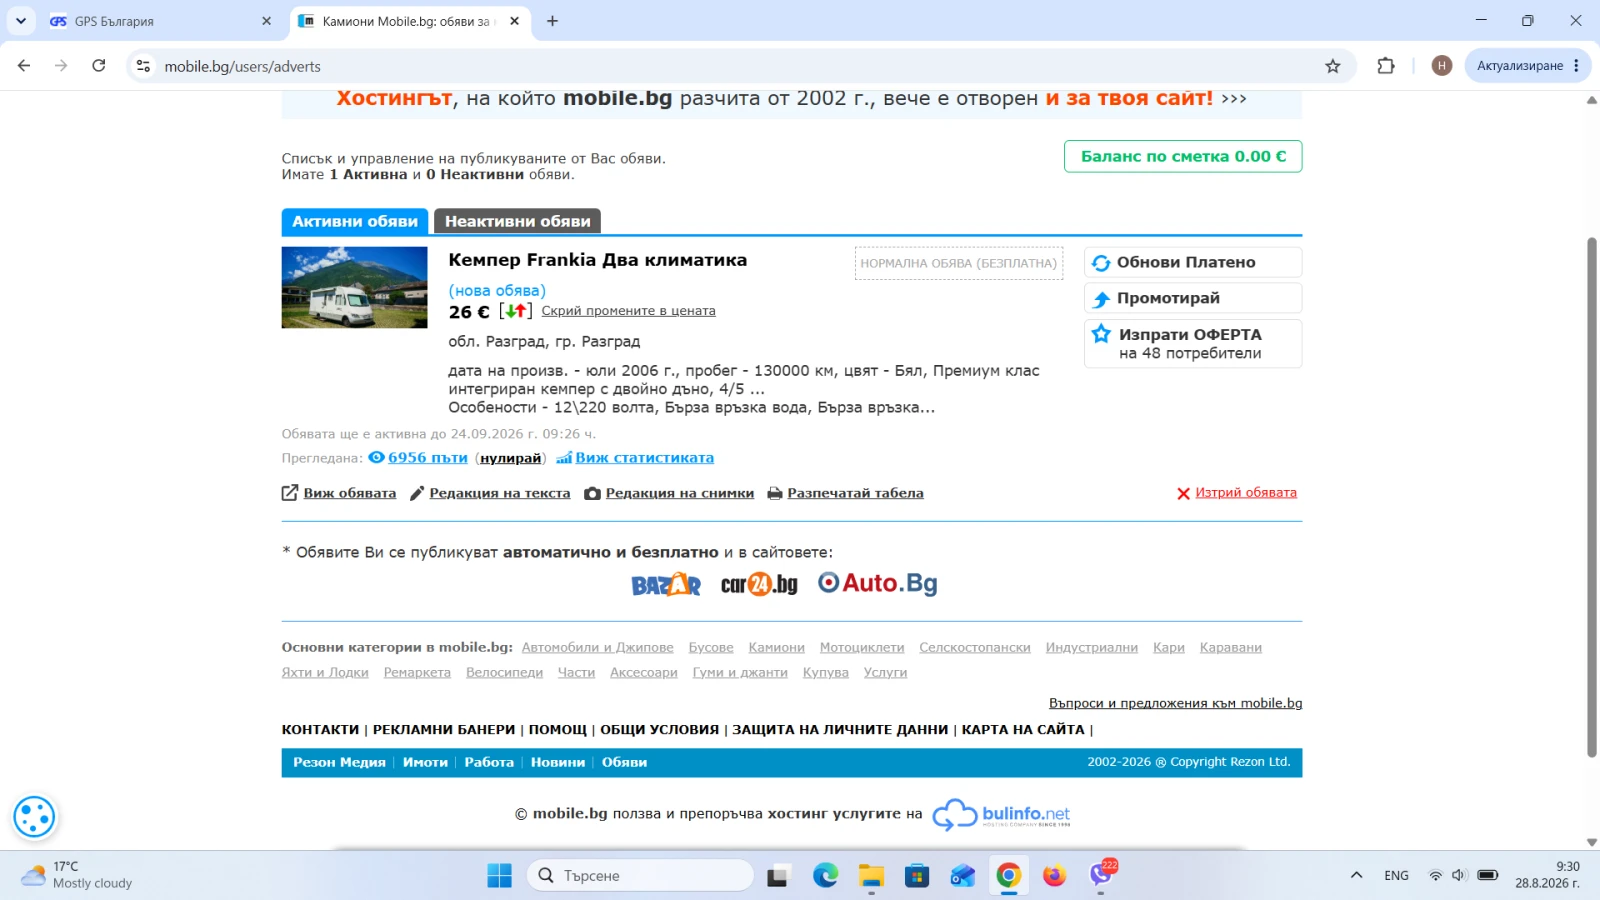
Task: Select the Неактивни обяви tab
Action: point(517,221)
